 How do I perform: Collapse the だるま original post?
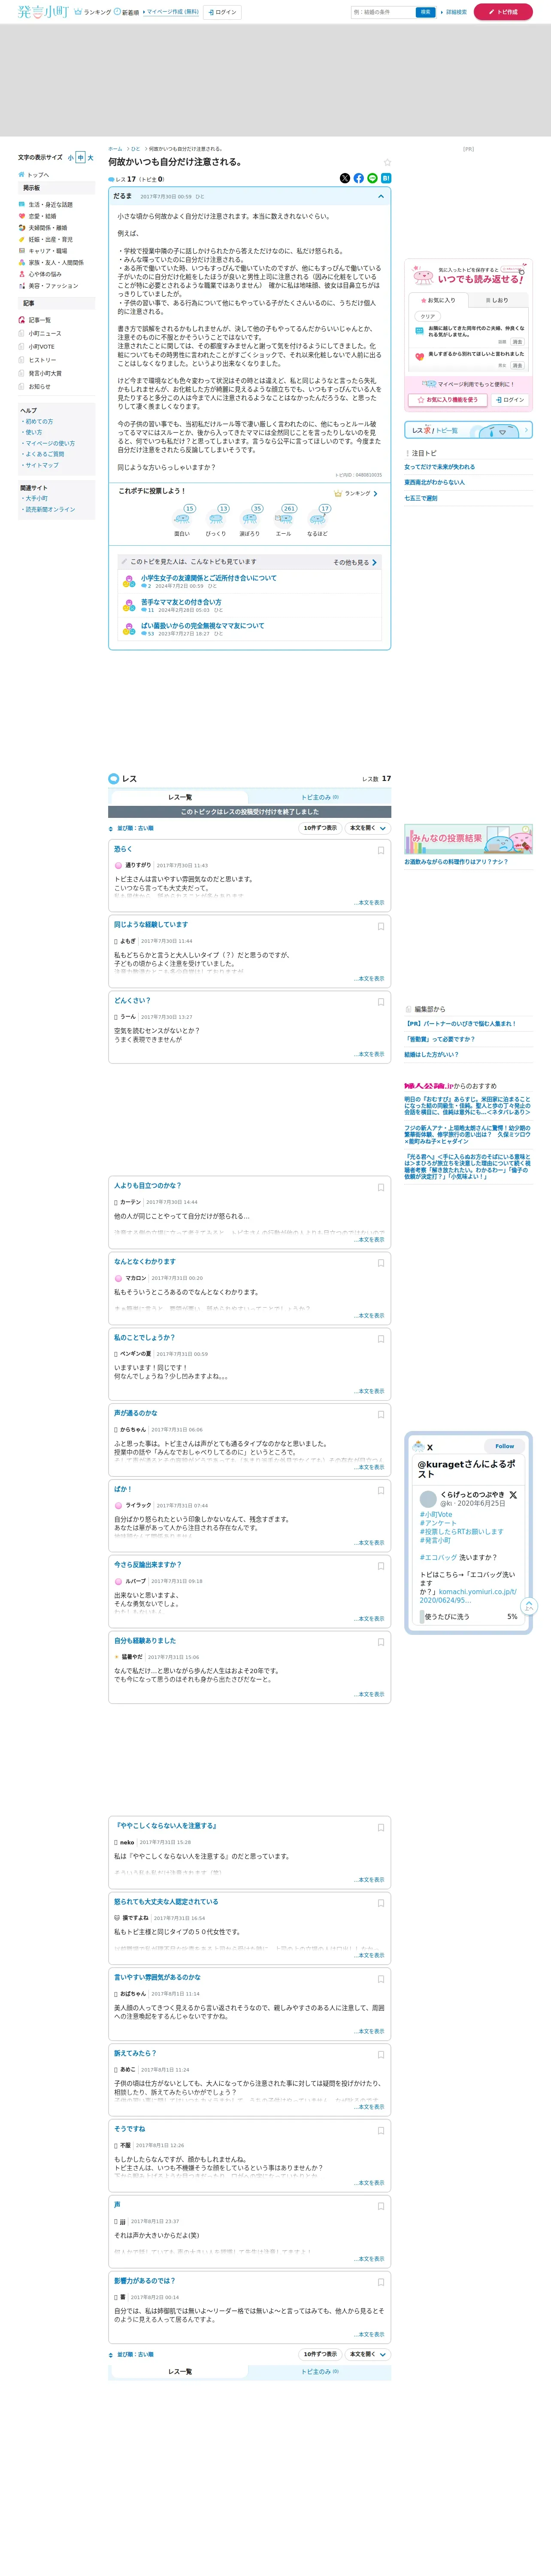pos(380,197)
